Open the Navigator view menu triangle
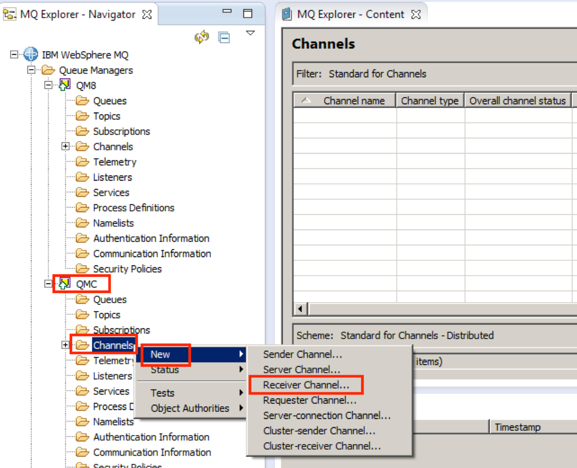Image resolution: width=577 pixels, height=468 pixels. click(x=250, y=33)
